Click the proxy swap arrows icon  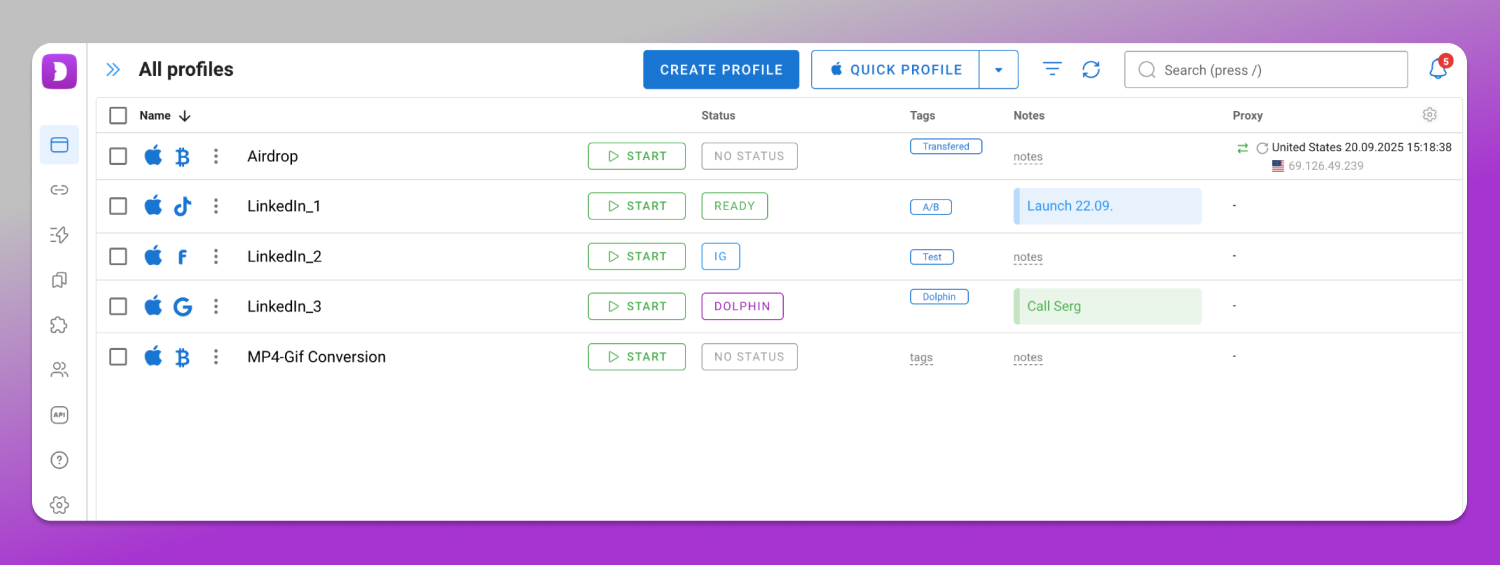[x=1243, y=147]
